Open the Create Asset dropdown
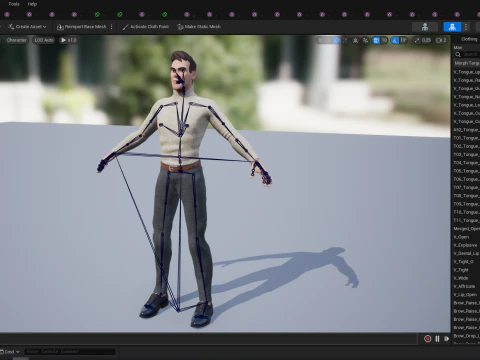This screenshot has height=360, width=480. (27, 27)
